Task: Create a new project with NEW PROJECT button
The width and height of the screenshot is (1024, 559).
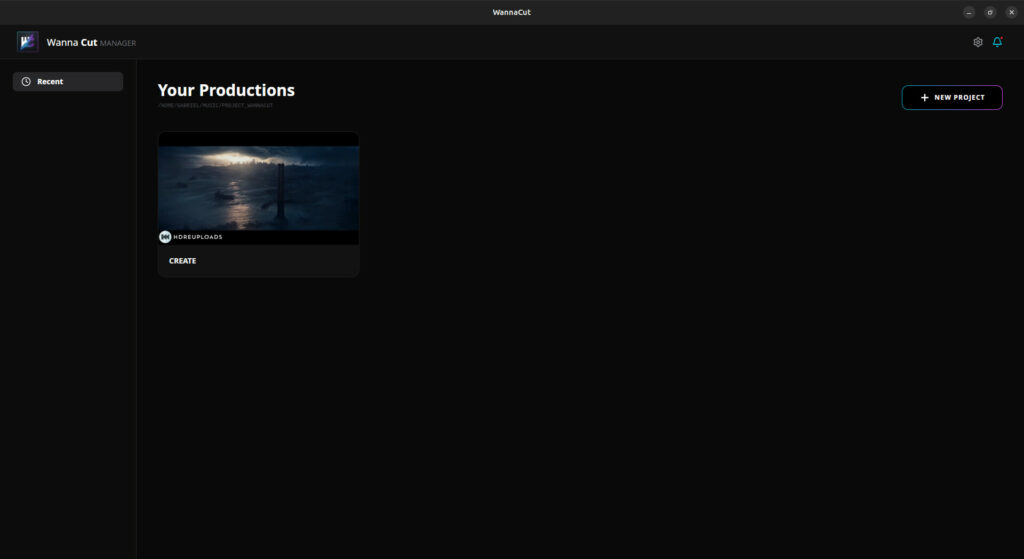Action: pyautogui.click(x=952, y=97)
